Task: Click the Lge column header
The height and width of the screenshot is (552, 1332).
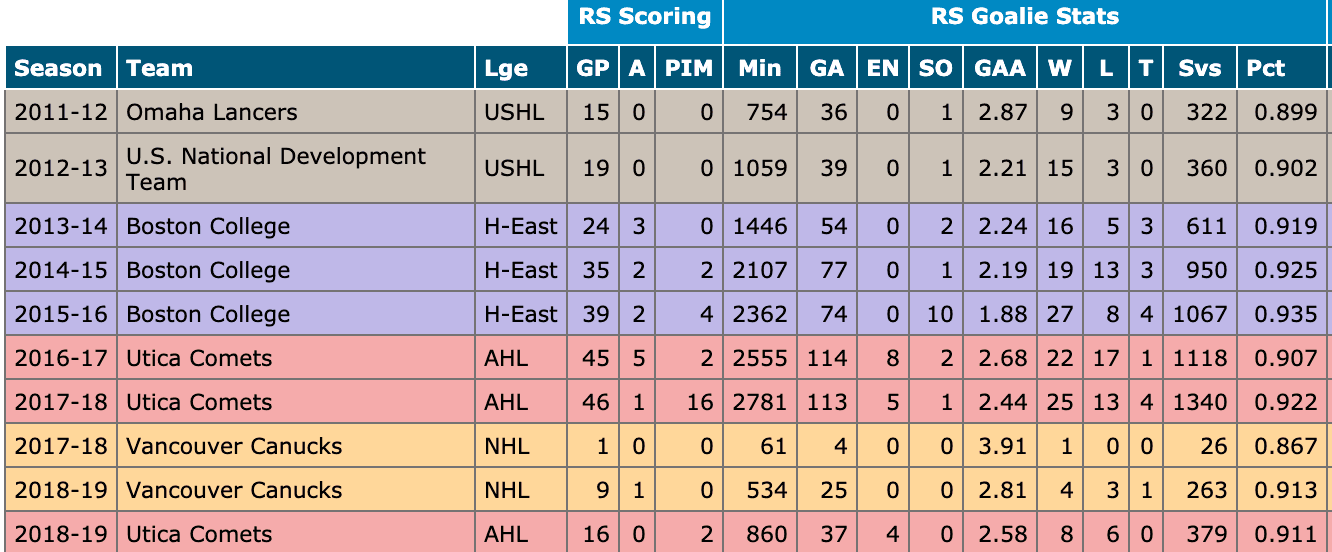Action: (x=506, y=69)
